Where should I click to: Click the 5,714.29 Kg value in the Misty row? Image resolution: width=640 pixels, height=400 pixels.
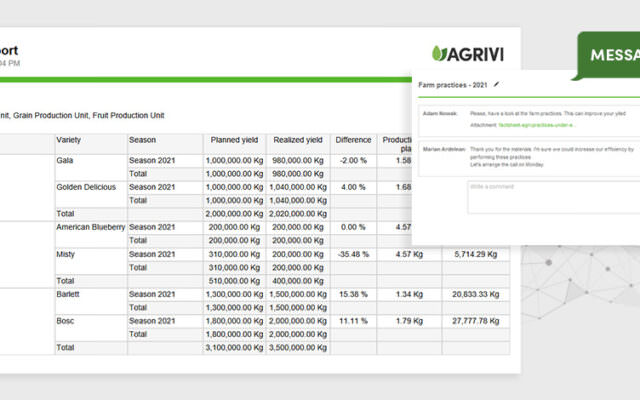point(476,254)
